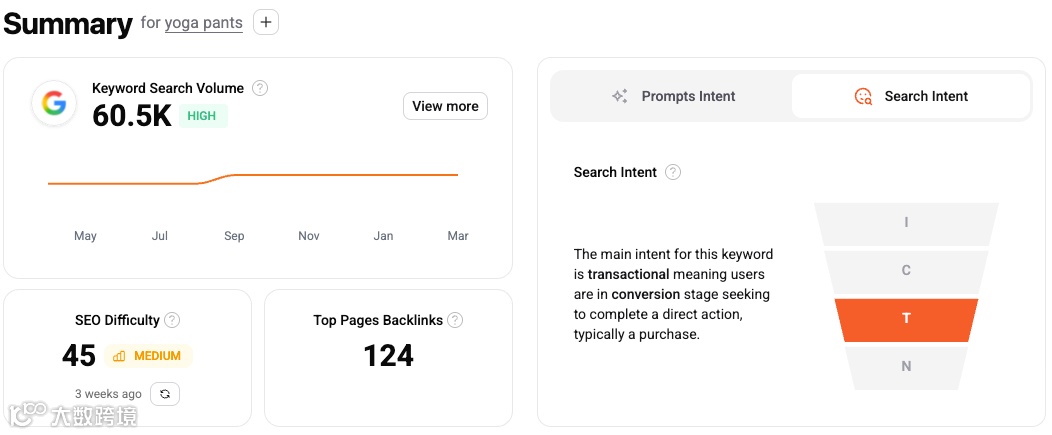This screenshot has height=435, width=1052.
Task: Click the Google logo icon
Action: pyautogui.click(x=54, y=104)
